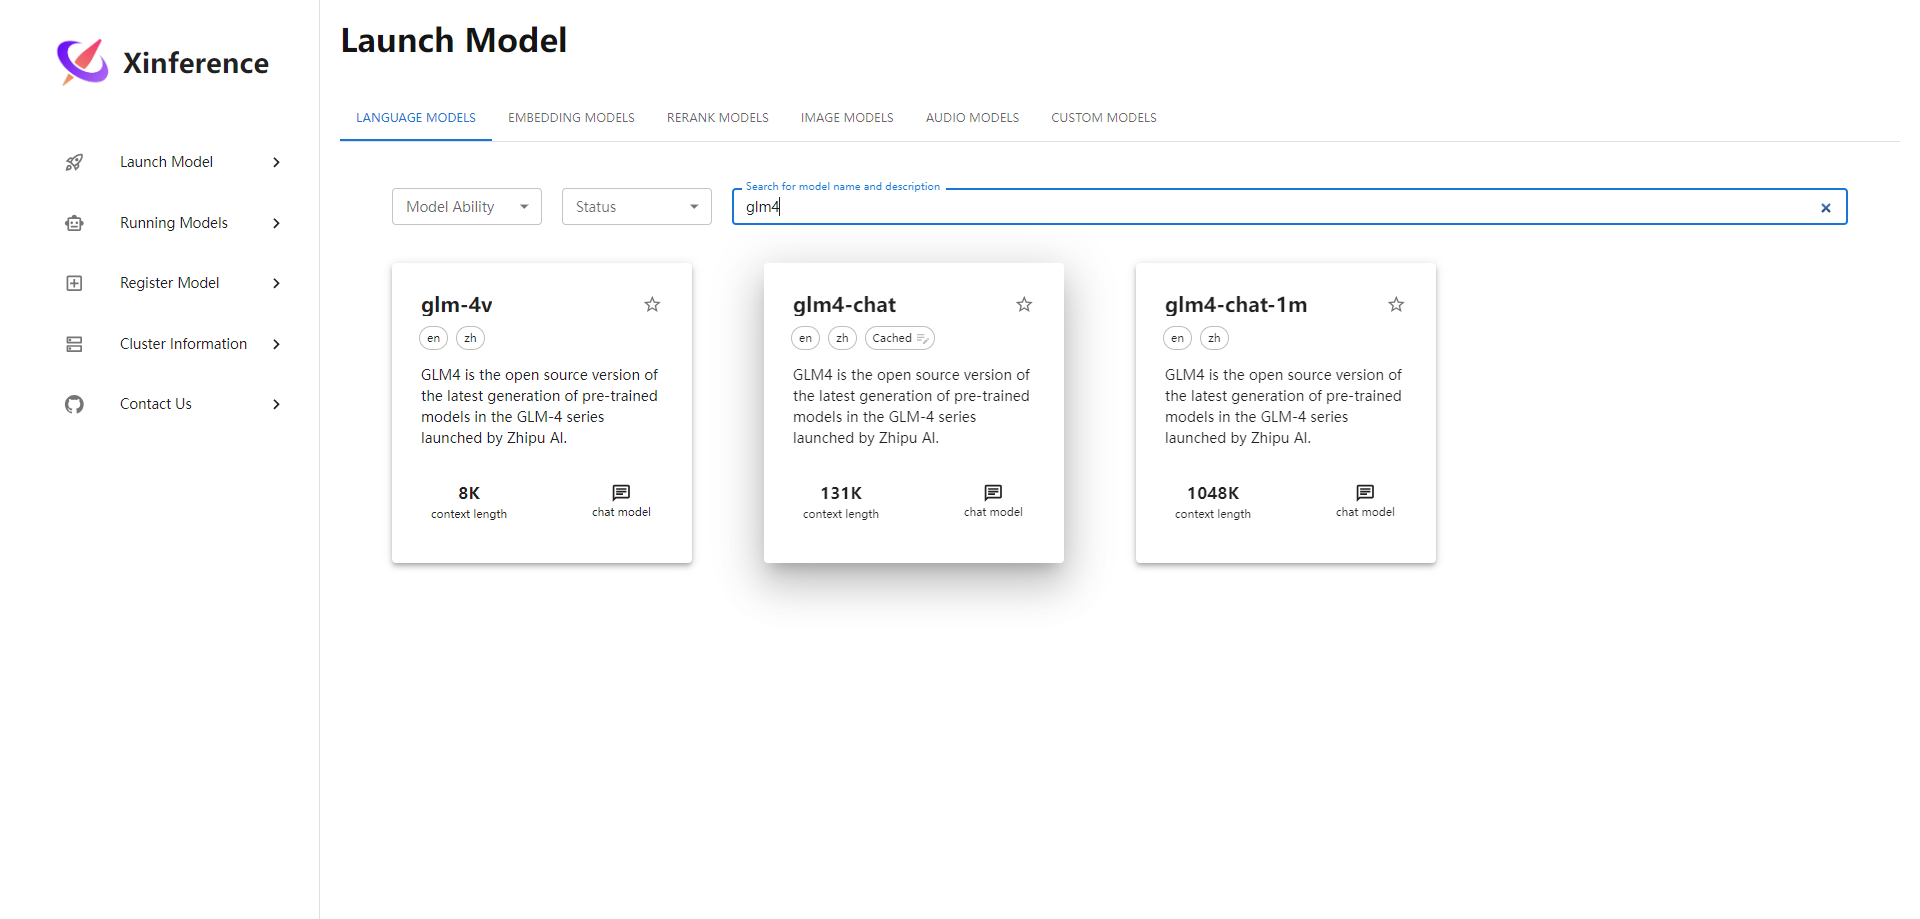
Task: Click the 131K context length value
Action: (841, 493)
